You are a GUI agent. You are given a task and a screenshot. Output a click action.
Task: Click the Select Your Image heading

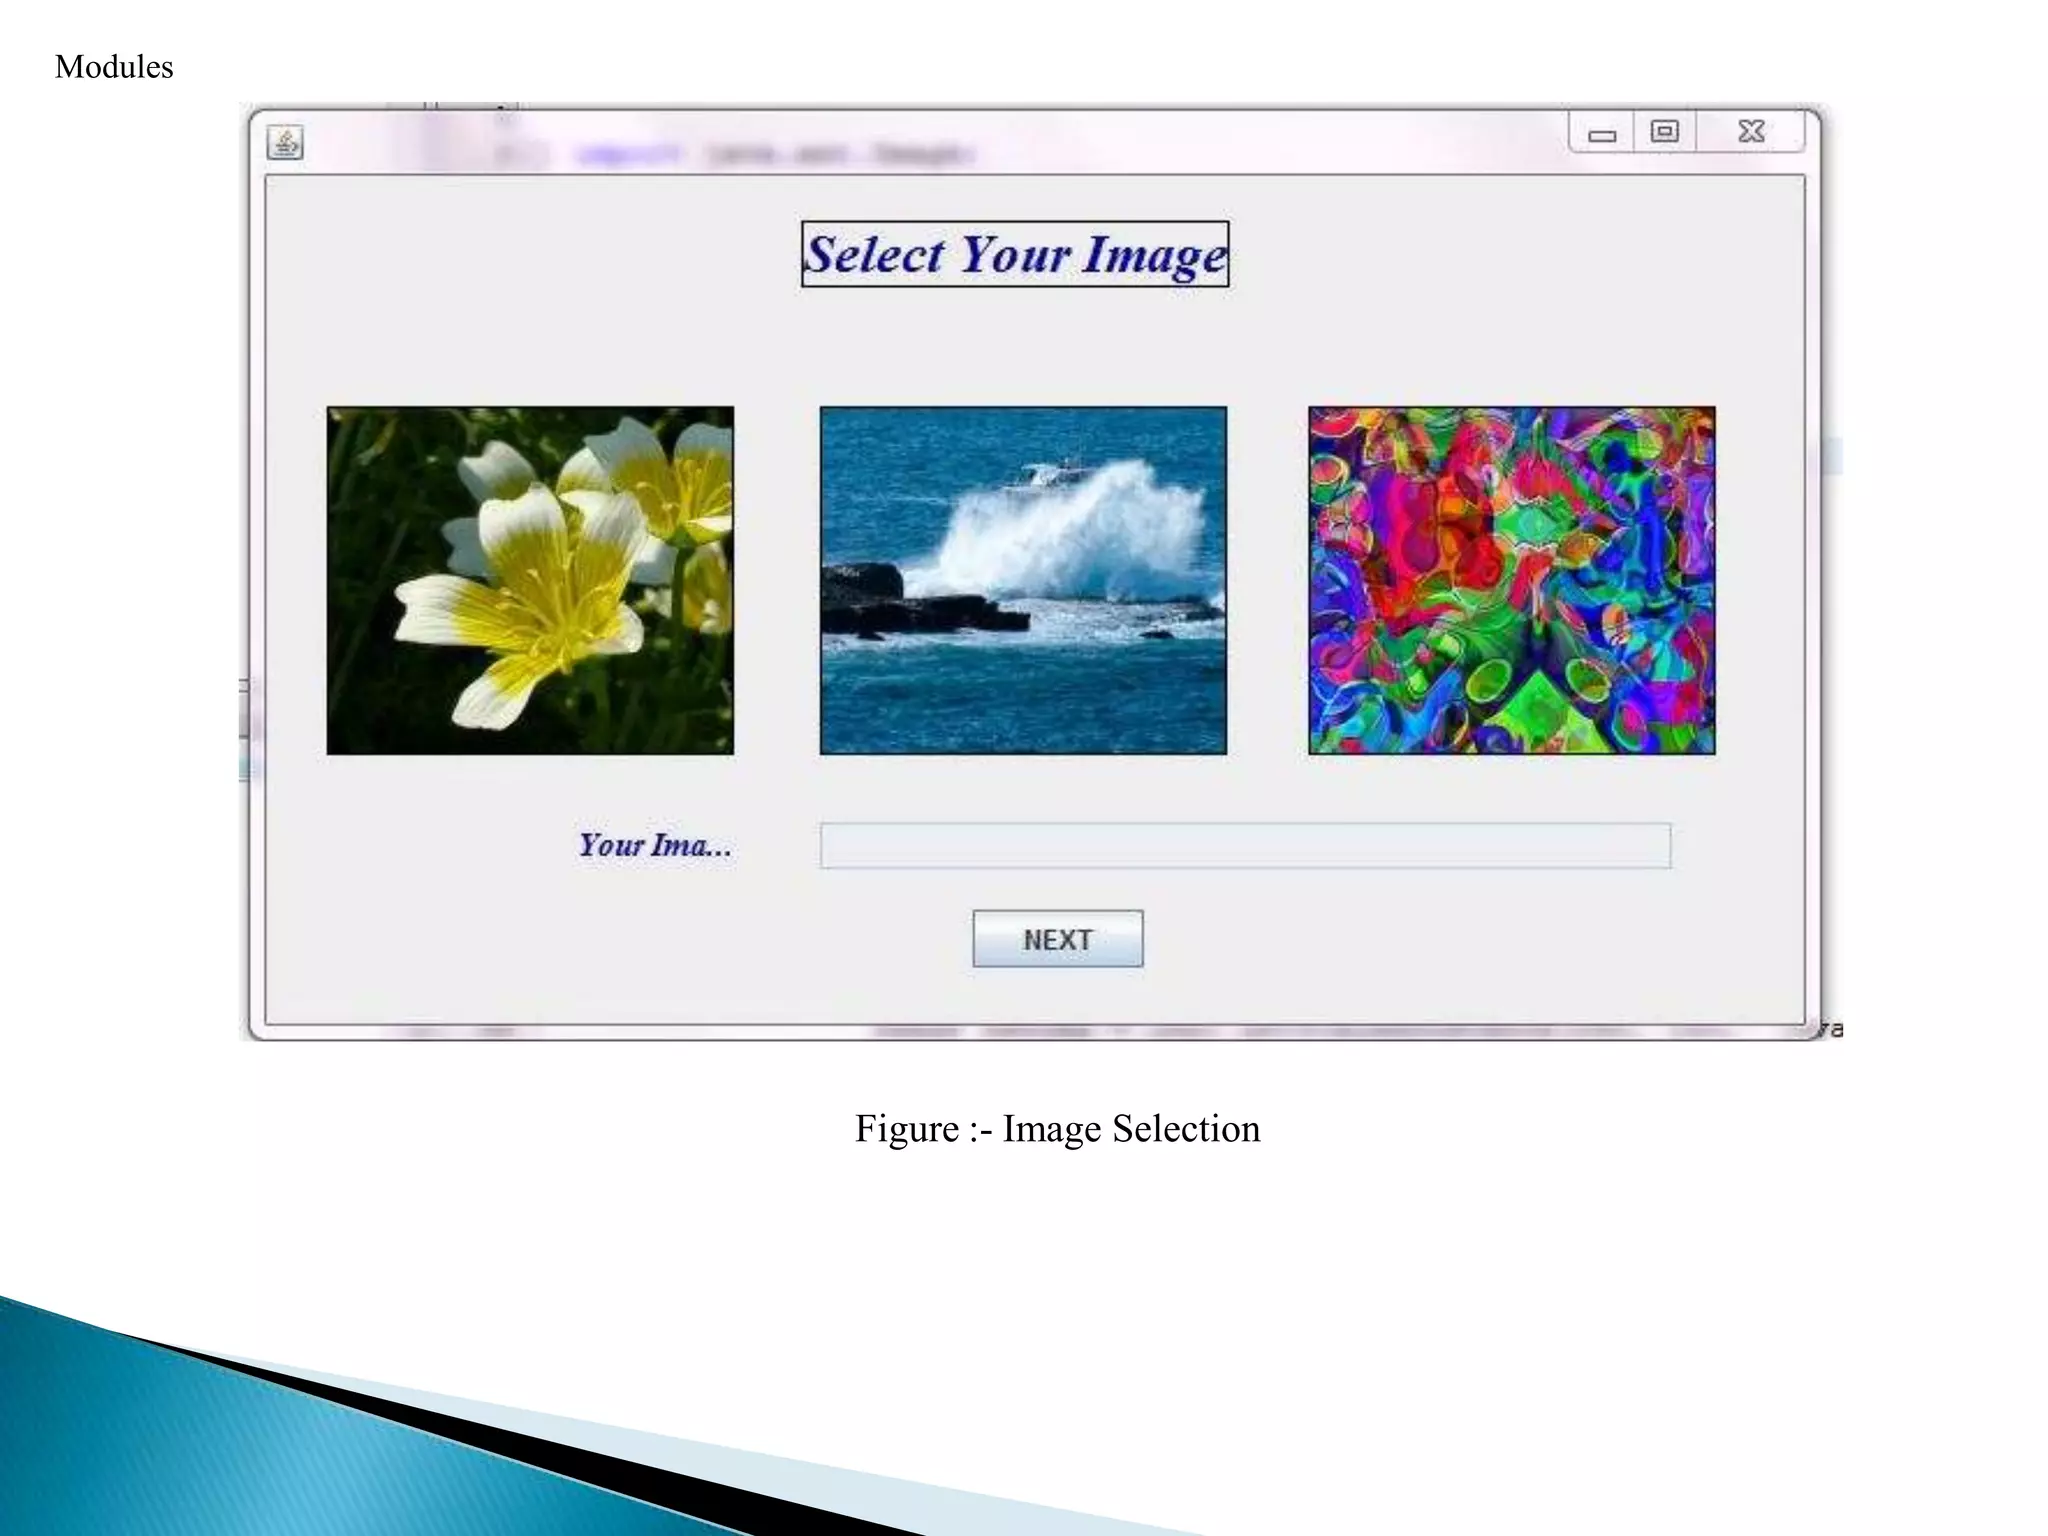point(1015,254)
